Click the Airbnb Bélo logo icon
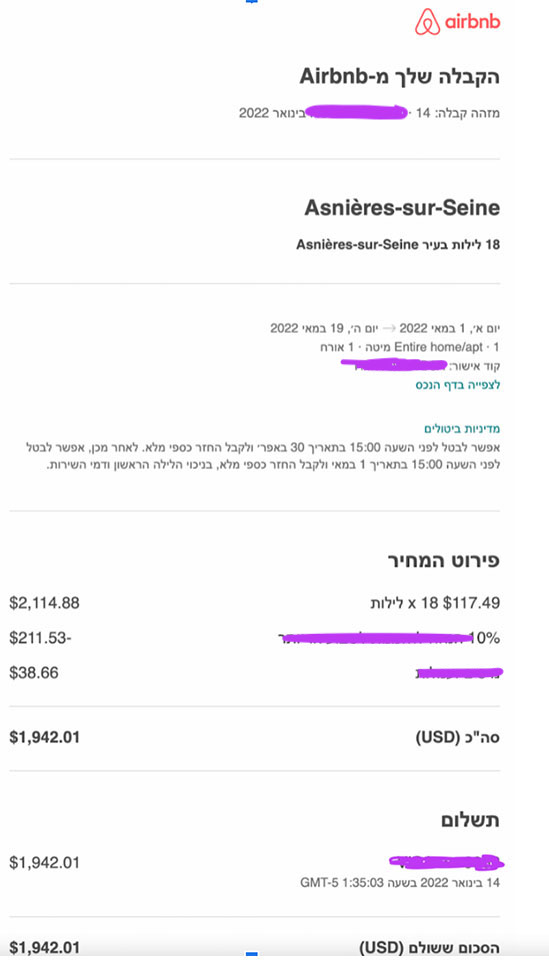549x965 pixels. pos(427,22)
